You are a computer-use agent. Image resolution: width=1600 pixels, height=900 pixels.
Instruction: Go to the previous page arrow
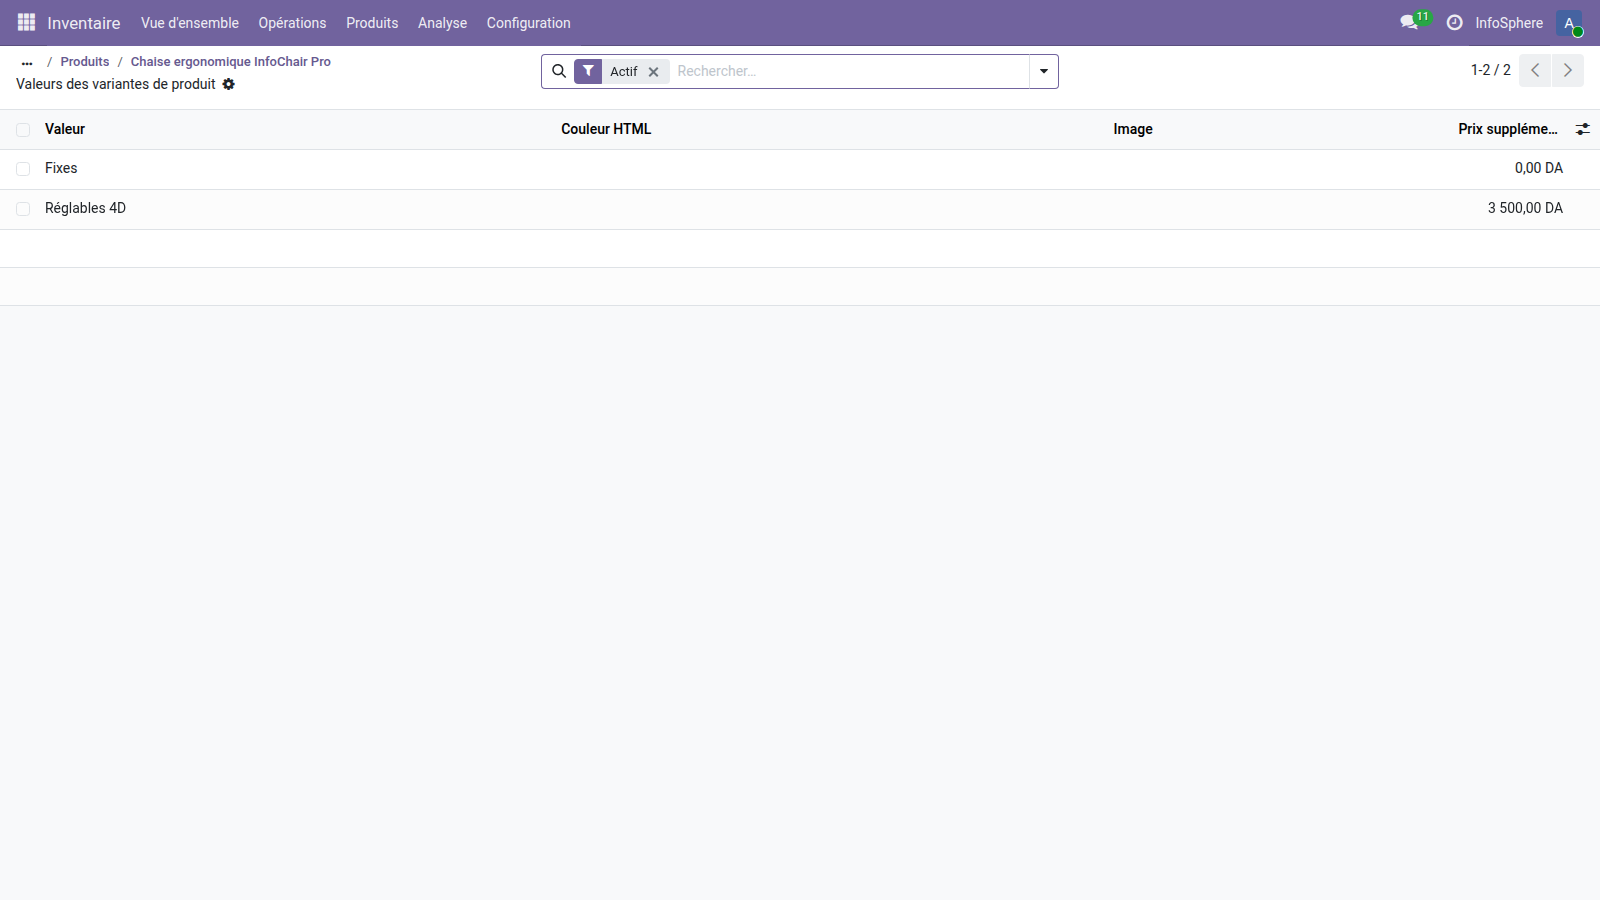(1535, 70)
